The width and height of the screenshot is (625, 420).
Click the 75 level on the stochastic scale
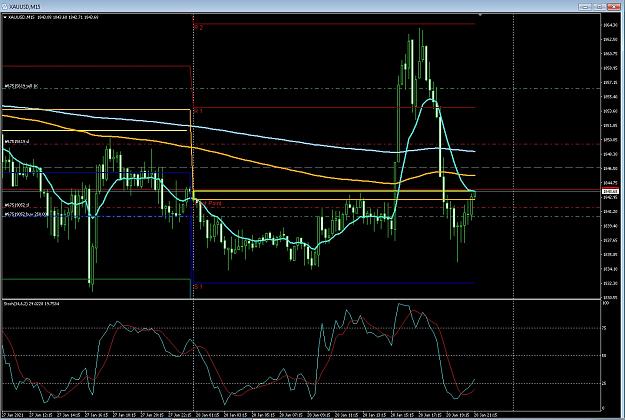(604, 328)
